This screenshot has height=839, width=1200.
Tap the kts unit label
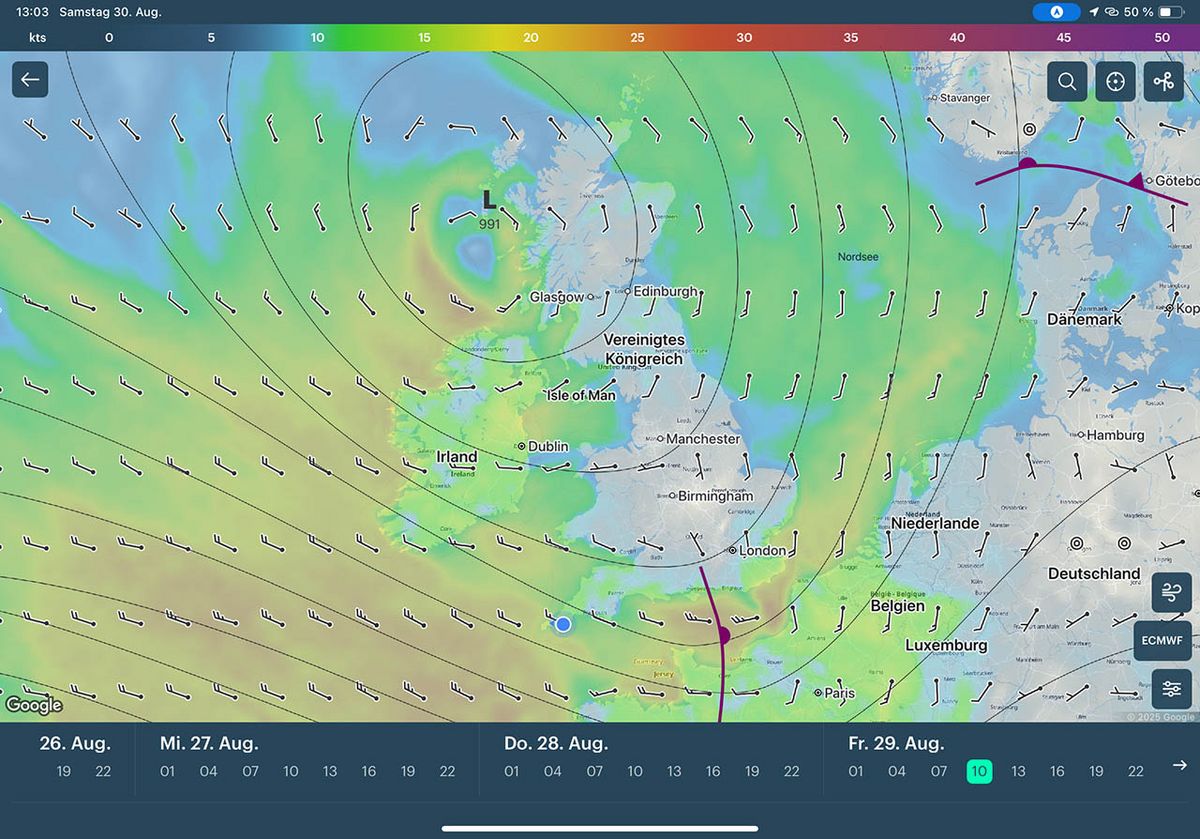[37, 37]
